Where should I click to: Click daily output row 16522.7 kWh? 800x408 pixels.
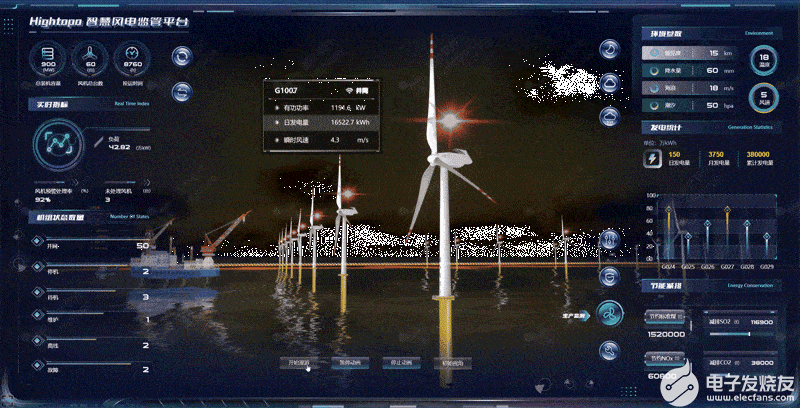(x=321, y=123)
